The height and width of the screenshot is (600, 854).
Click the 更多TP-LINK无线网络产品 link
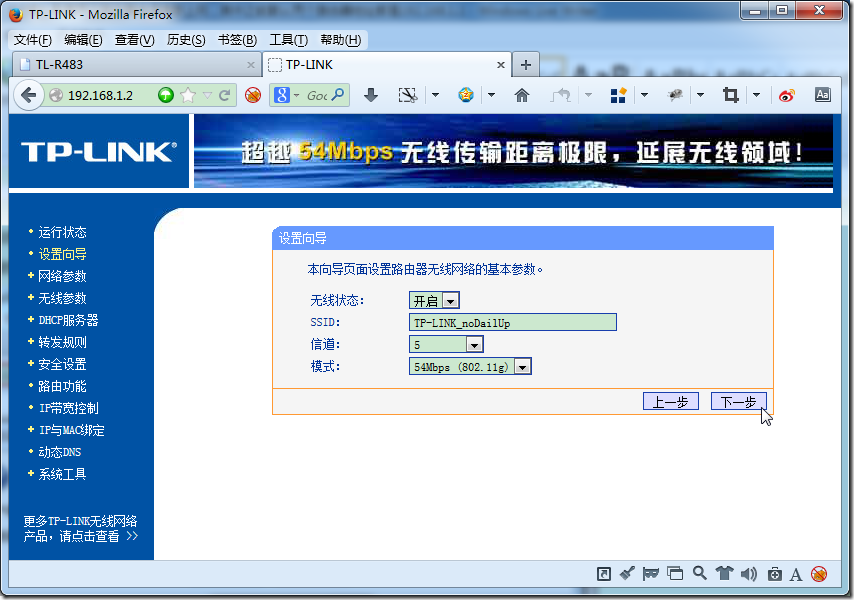coord(81,529)
